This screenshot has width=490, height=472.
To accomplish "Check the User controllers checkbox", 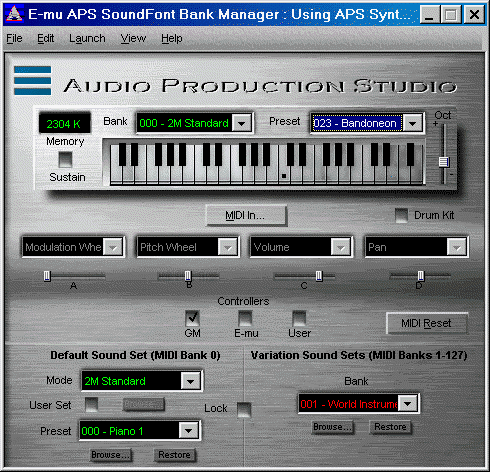I will click(299, 318).
